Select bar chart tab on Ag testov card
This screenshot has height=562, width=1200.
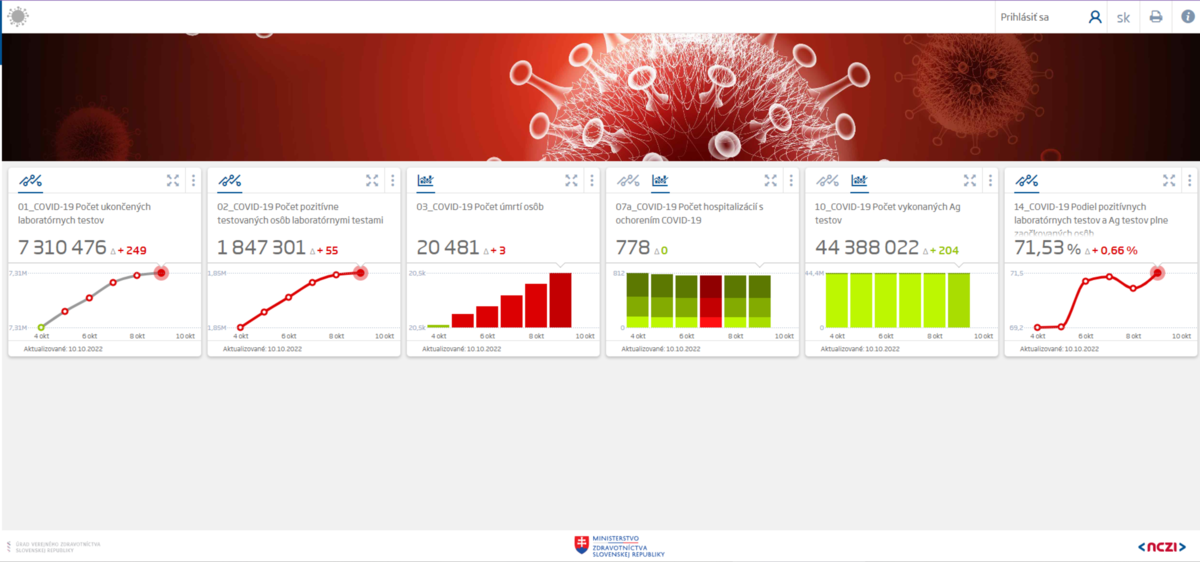(859, 180)
